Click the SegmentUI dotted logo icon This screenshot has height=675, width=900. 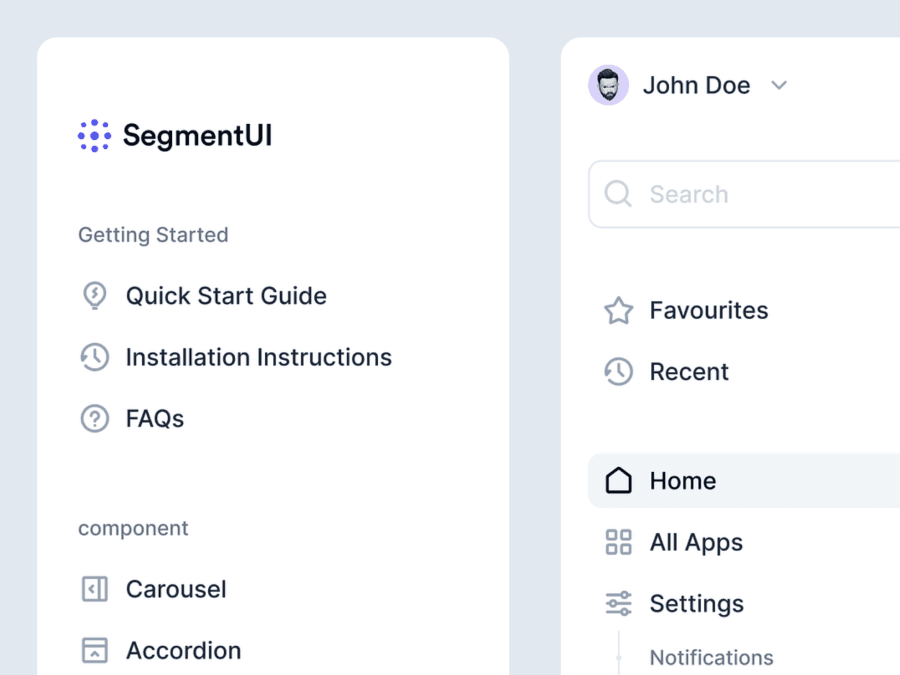pyautogui.click(x=94, y=136)
